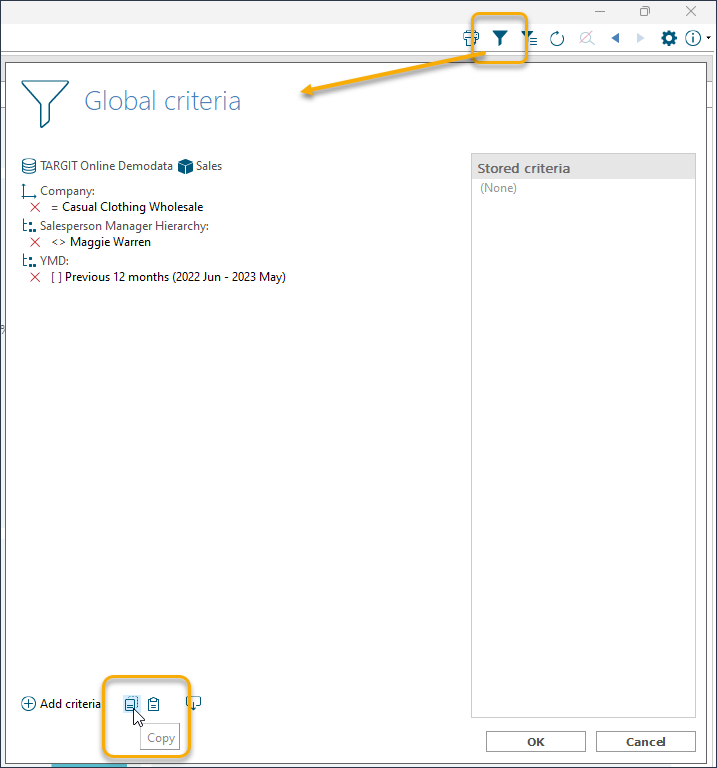Click the cube icon beside Sales
Image resolution: width=717 pixels, height=768 pixels.
tap(185, 166)
